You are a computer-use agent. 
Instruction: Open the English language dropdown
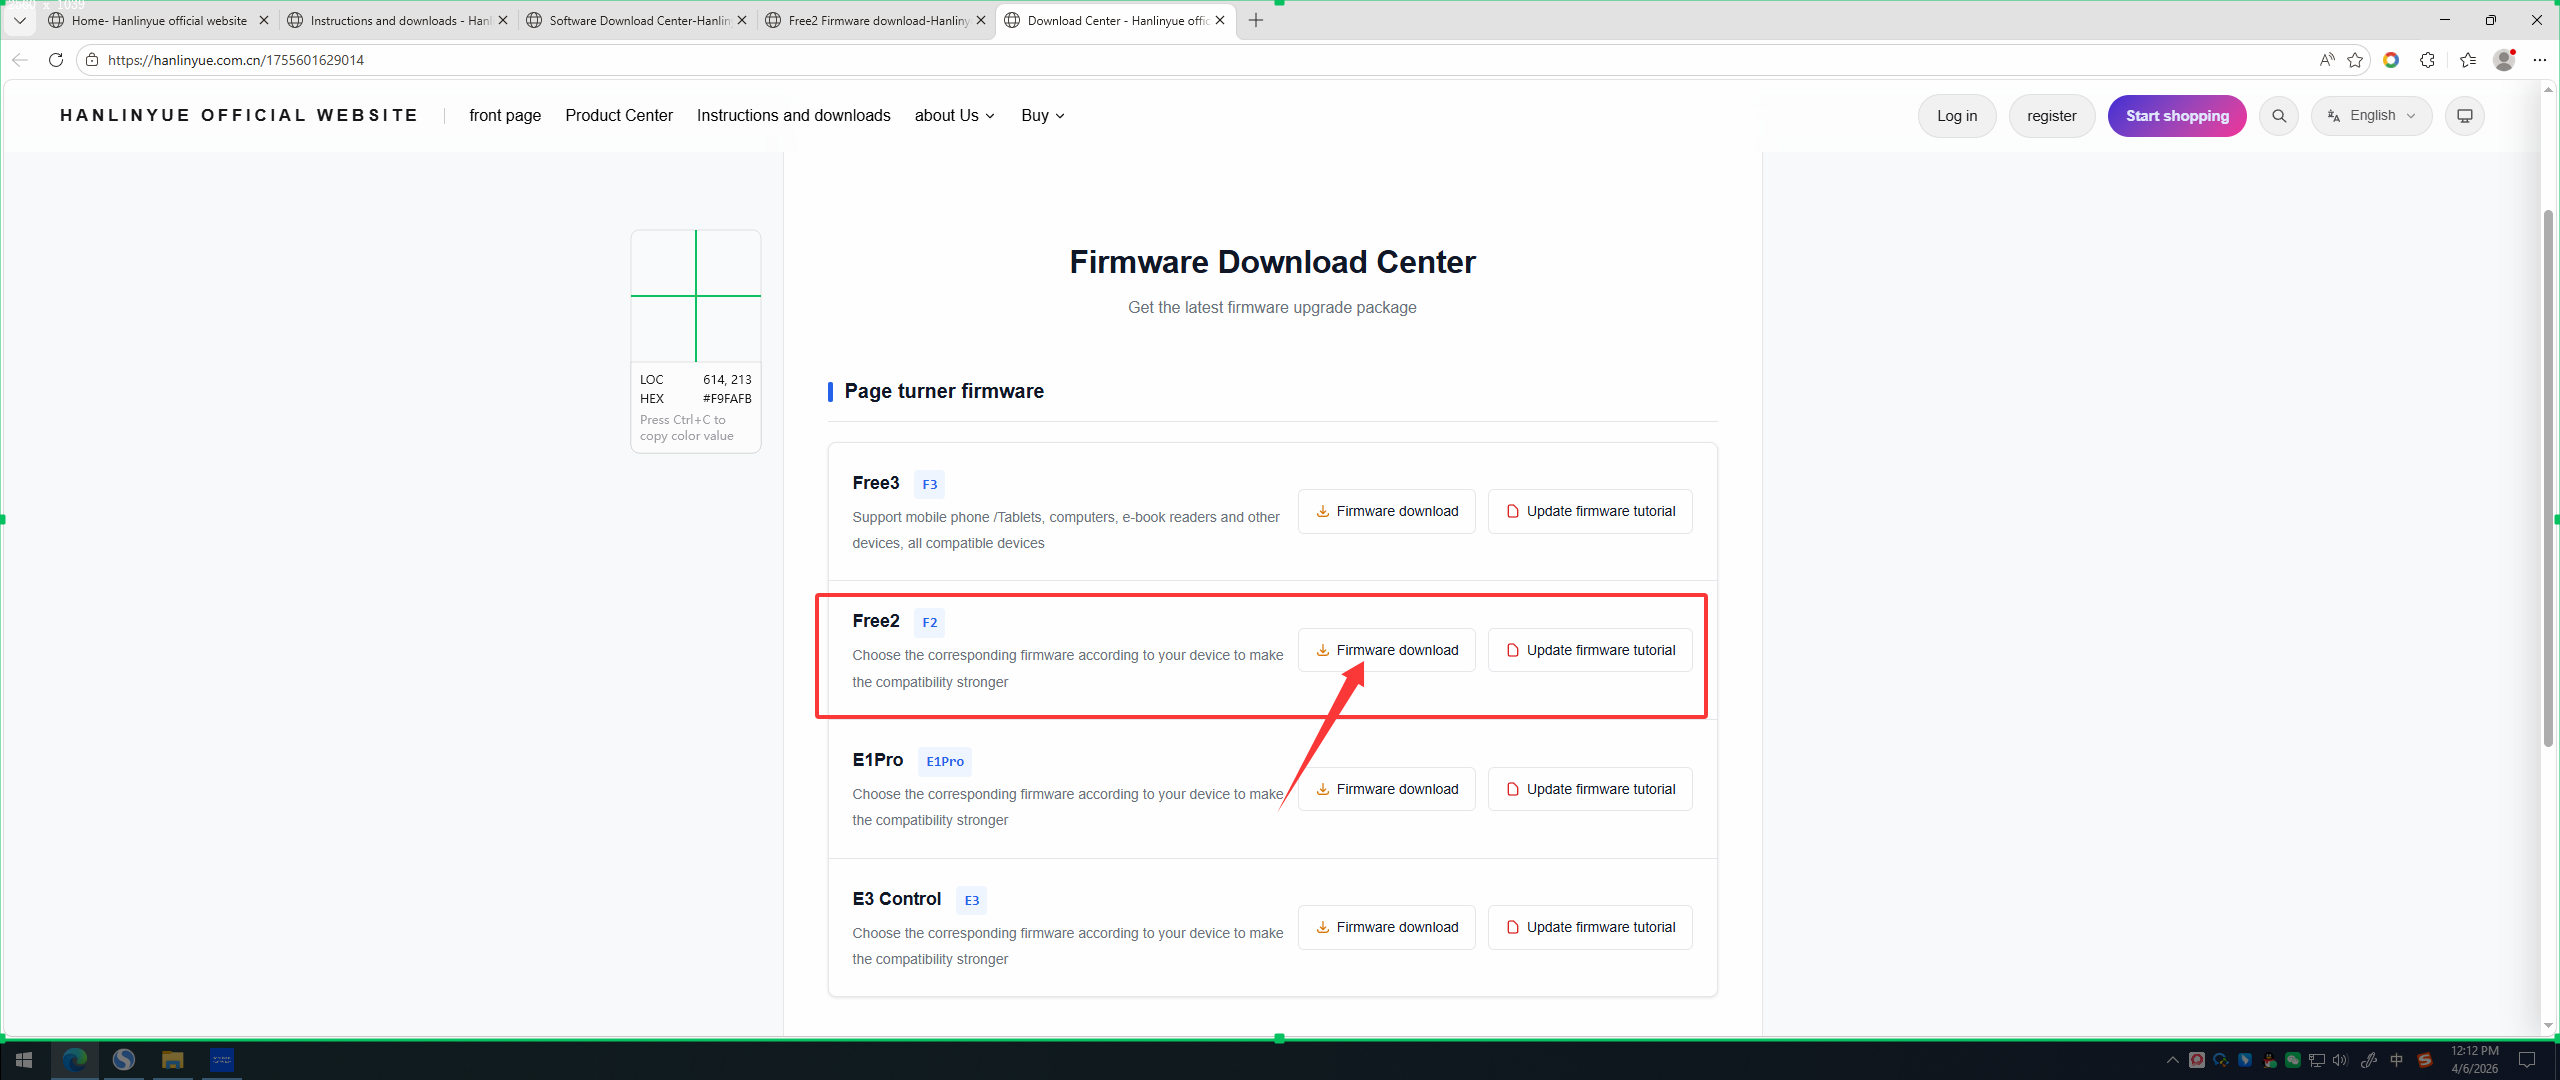pos(2371,115)
